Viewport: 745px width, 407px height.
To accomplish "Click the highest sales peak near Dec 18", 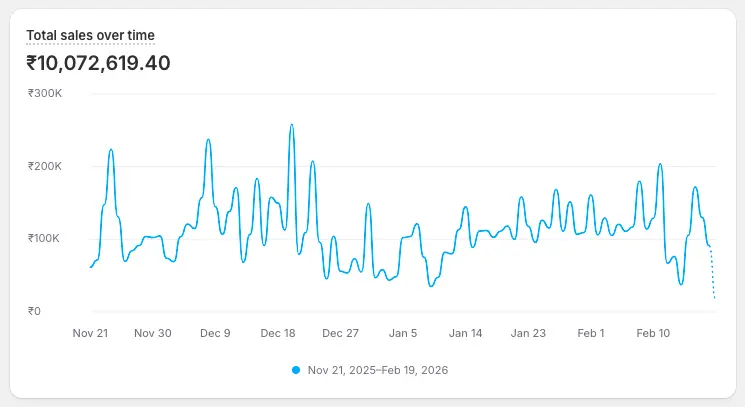I will pyautogui.click(x=291, y=126).
